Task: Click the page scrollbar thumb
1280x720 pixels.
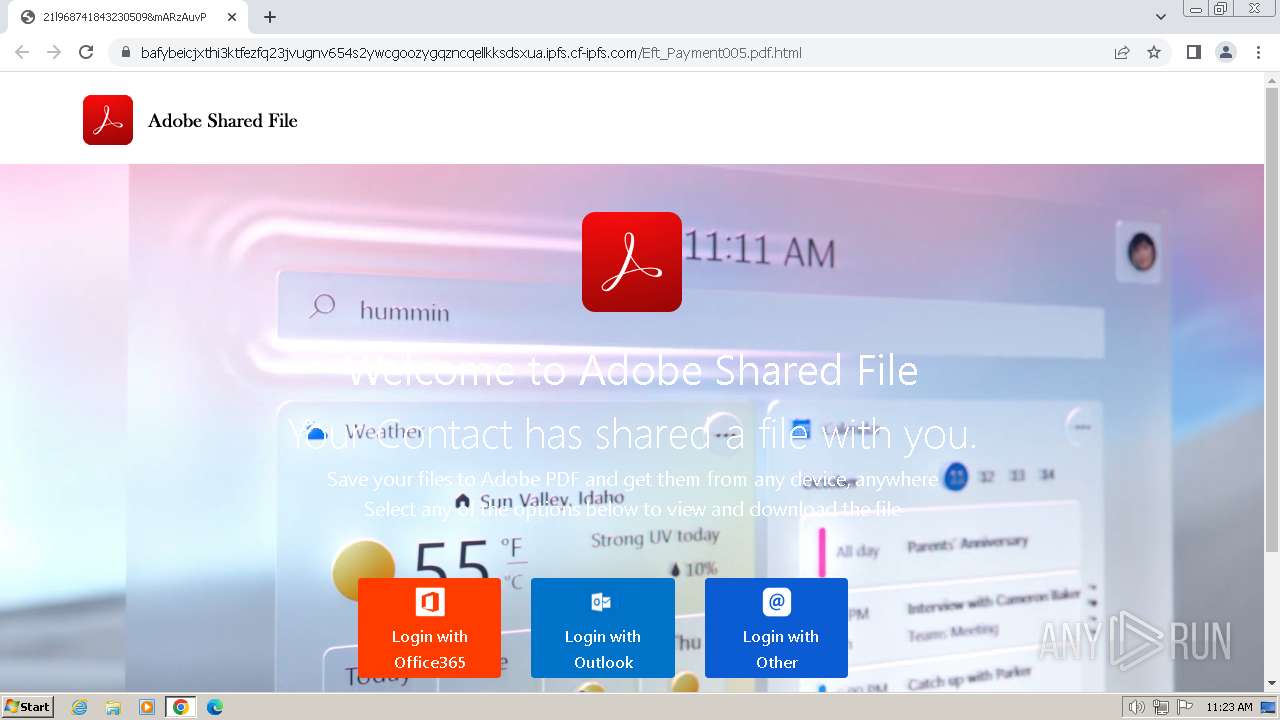Action: pyautogui.click(x=1272, y=320)
